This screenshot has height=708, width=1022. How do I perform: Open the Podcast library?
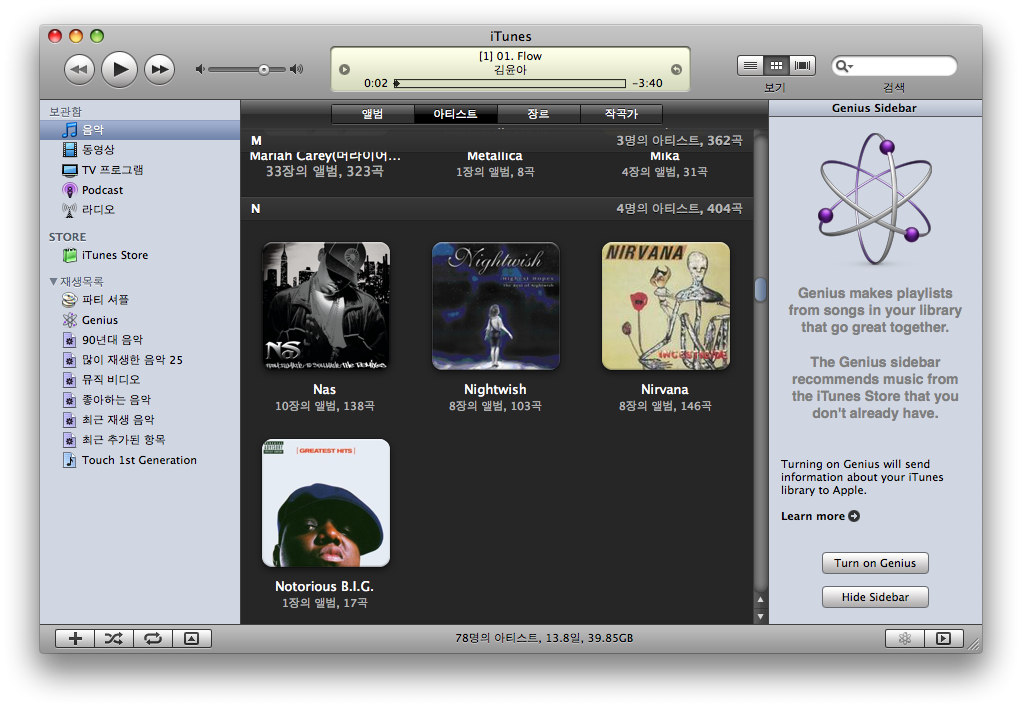pos(140,190)
